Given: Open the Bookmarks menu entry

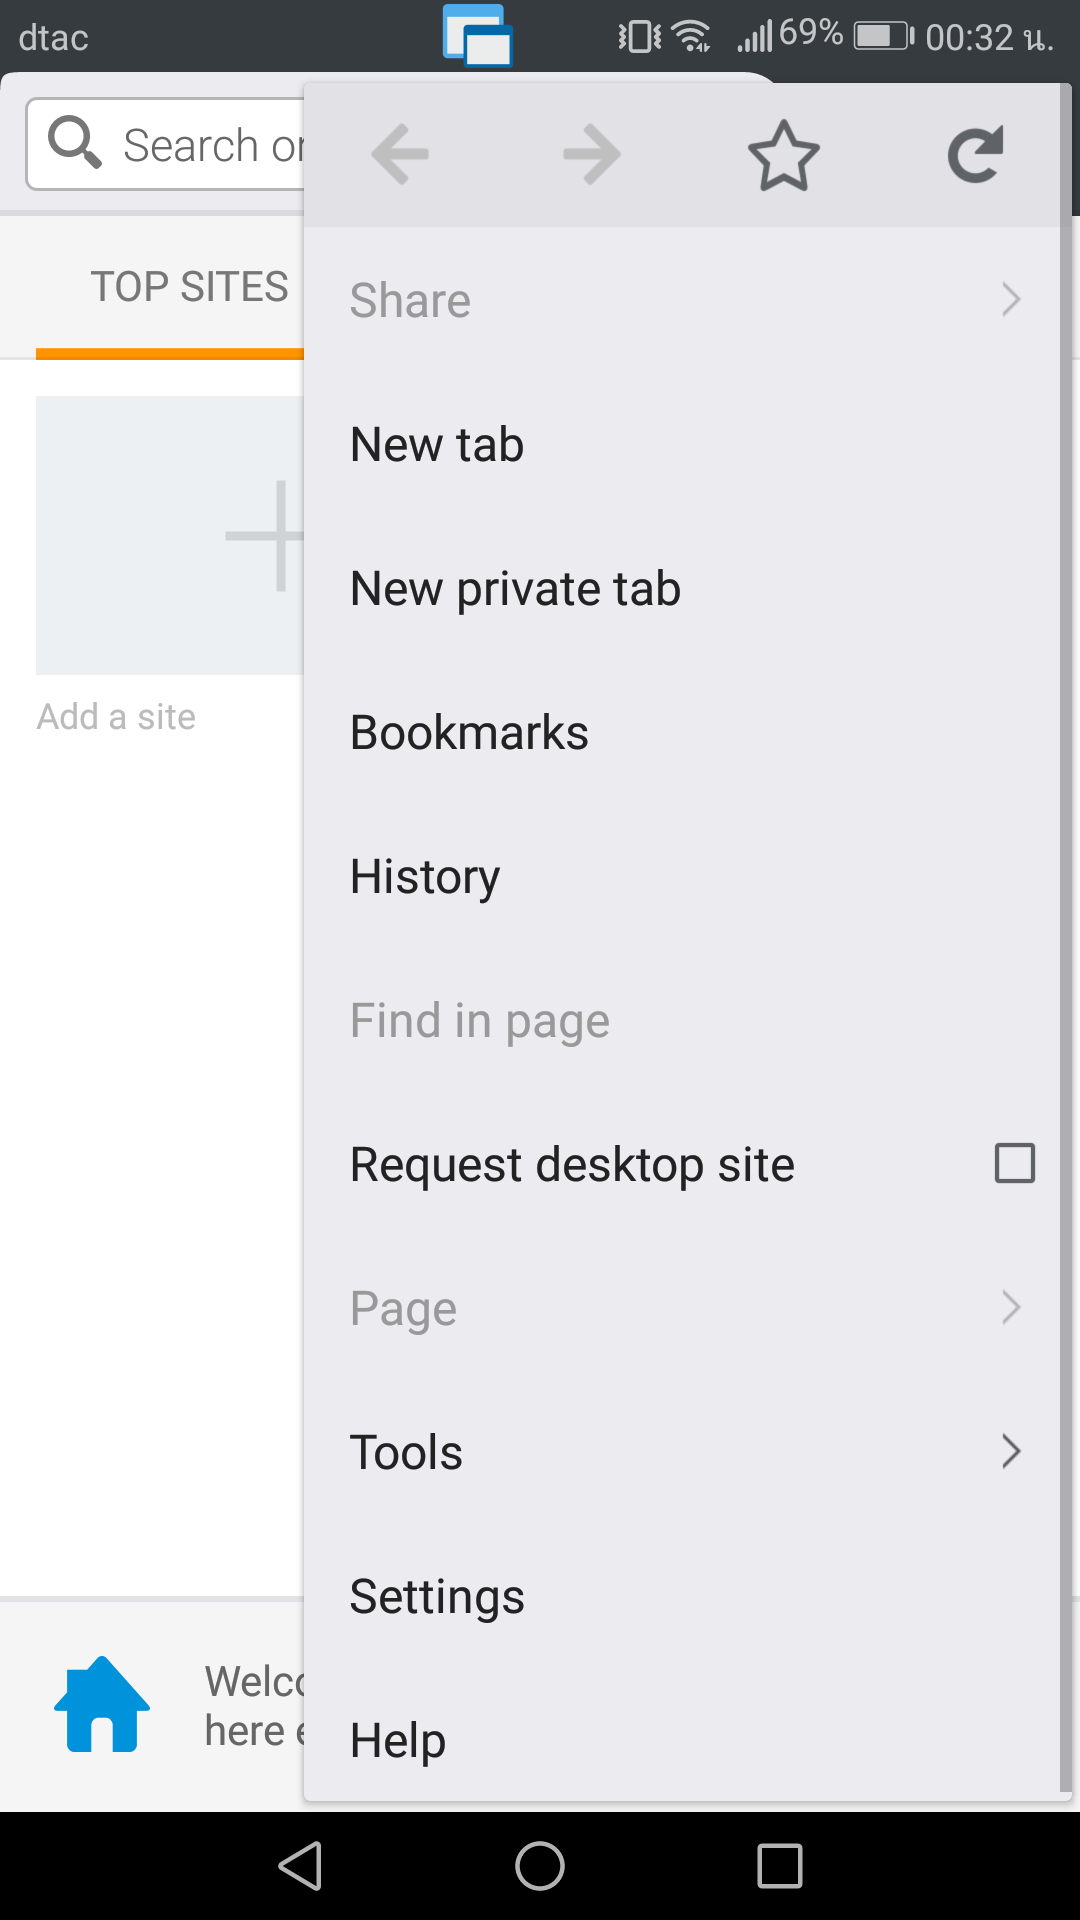Looking at the screenshot, I should (469, 733).
